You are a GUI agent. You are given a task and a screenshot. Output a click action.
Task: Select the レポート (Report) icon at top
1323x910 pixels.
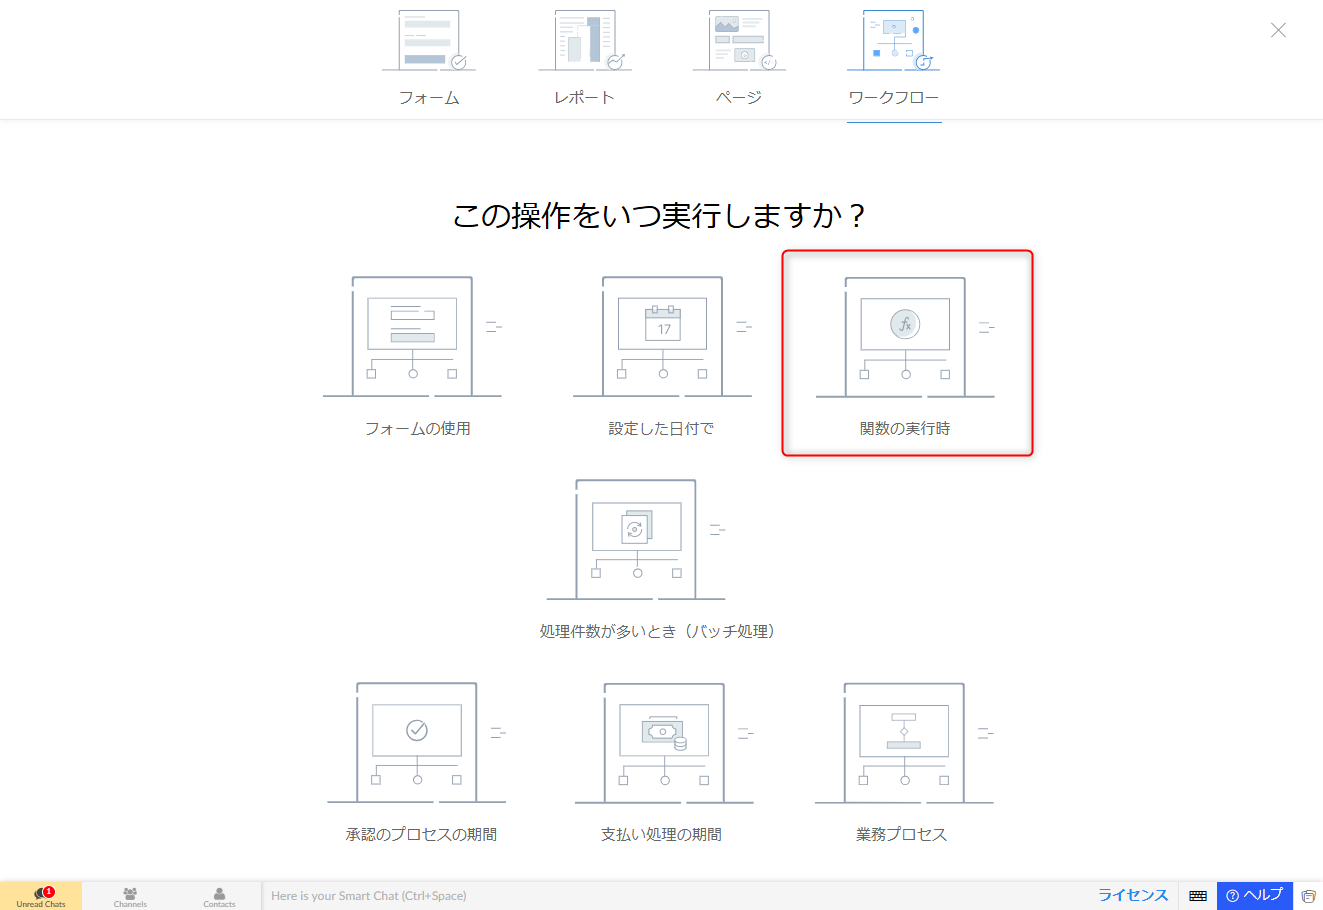[x=584, y=42]
